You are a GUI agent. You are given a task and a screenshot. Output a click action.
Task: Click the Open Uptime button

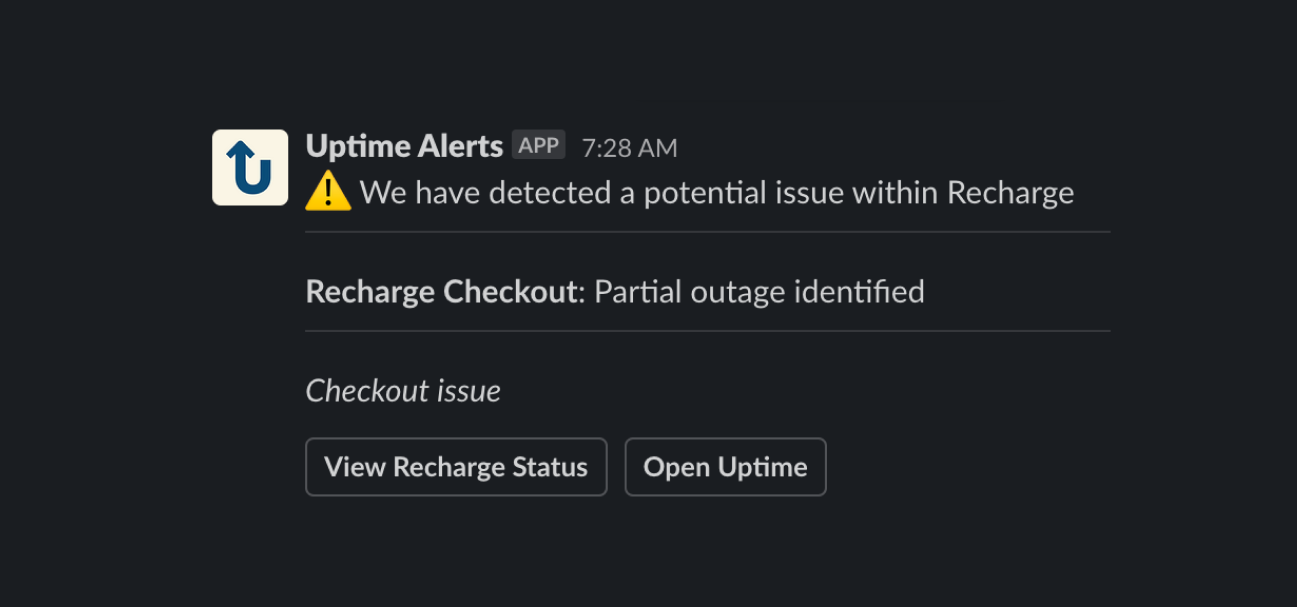point(726,467)
